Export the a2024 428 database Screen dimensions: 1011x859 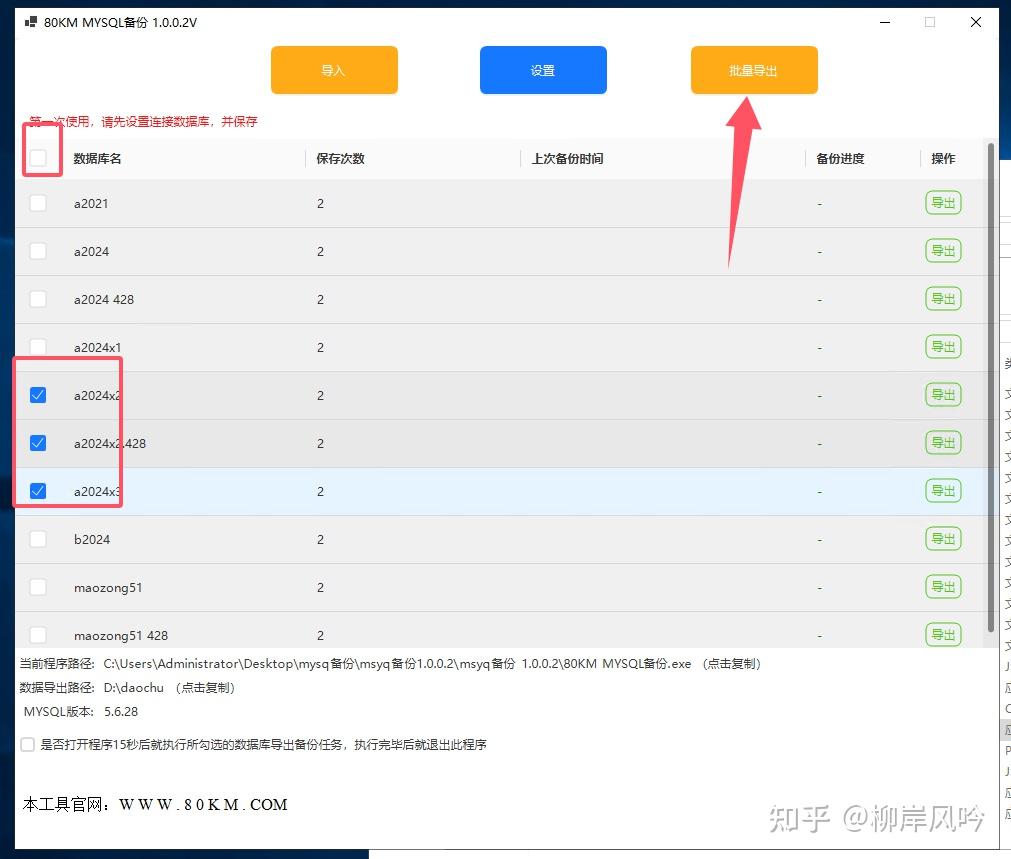coord(942,299)
